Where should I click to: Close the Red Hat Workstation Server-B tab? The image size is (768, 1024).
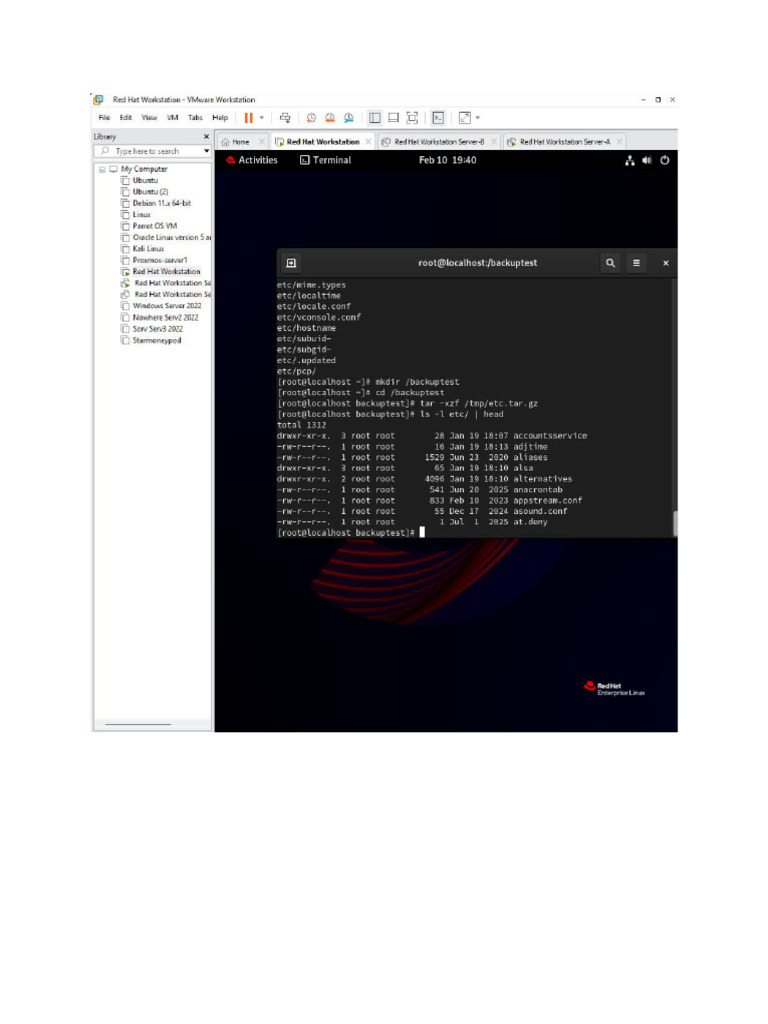(494, 142)
